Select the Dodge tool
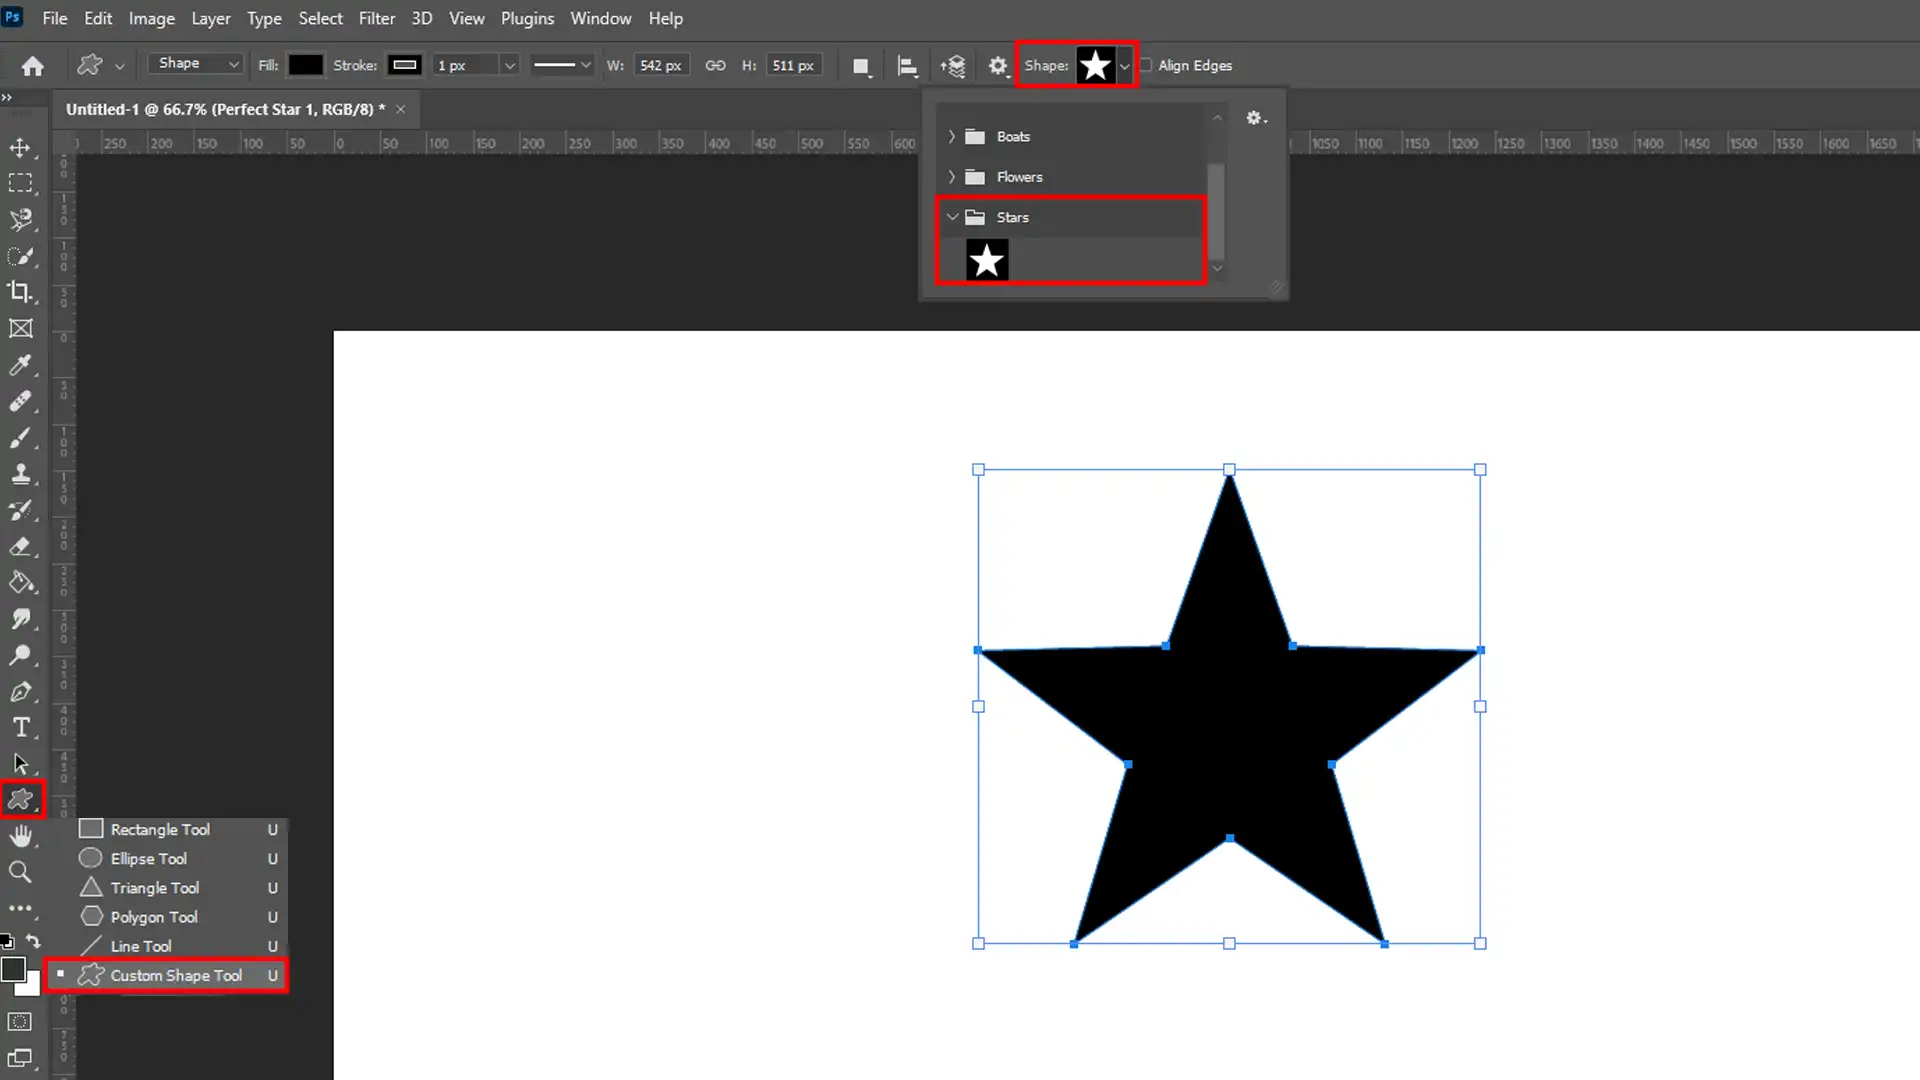 [20, 656]
